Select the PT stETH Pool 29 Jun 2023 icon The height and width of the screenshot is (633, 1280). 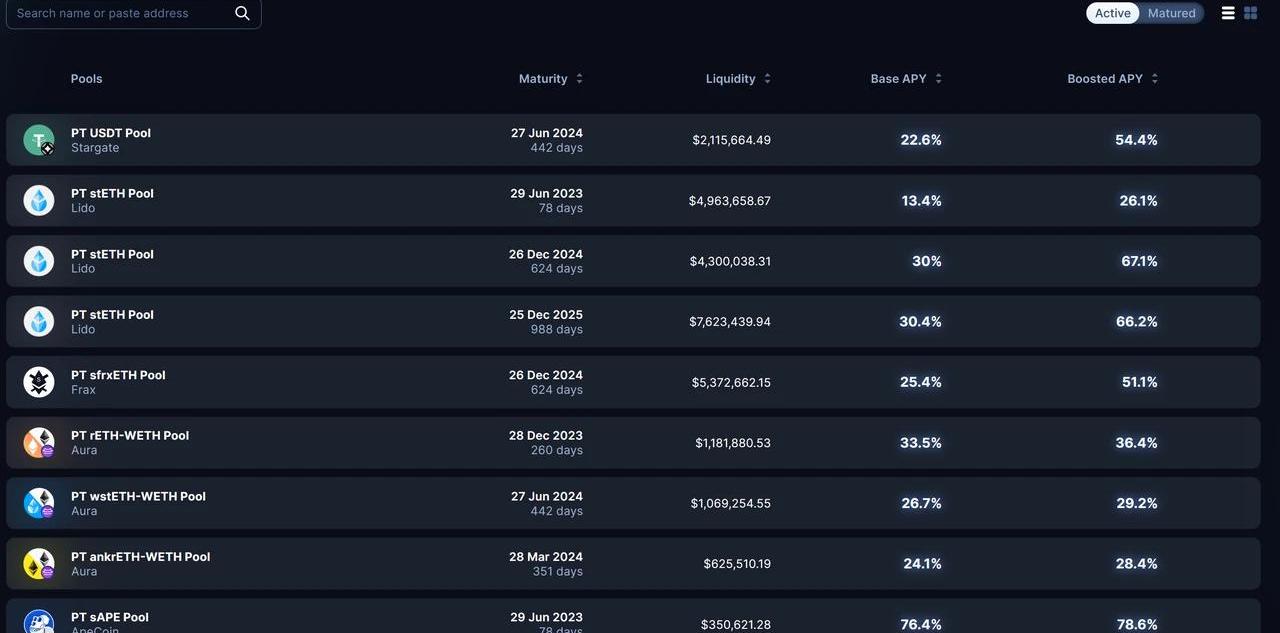coord(39,201)
